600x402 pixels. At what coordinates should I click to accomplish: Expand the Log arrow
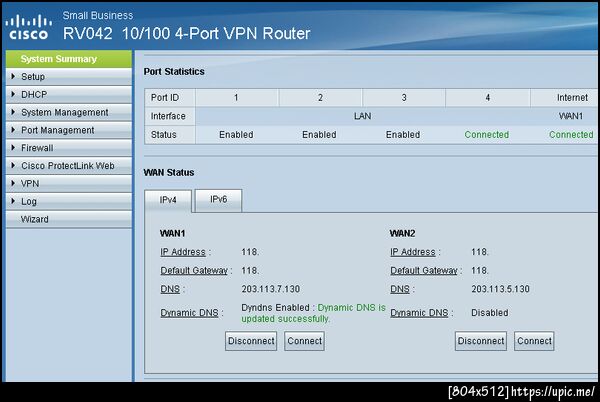tap(13, 201)
